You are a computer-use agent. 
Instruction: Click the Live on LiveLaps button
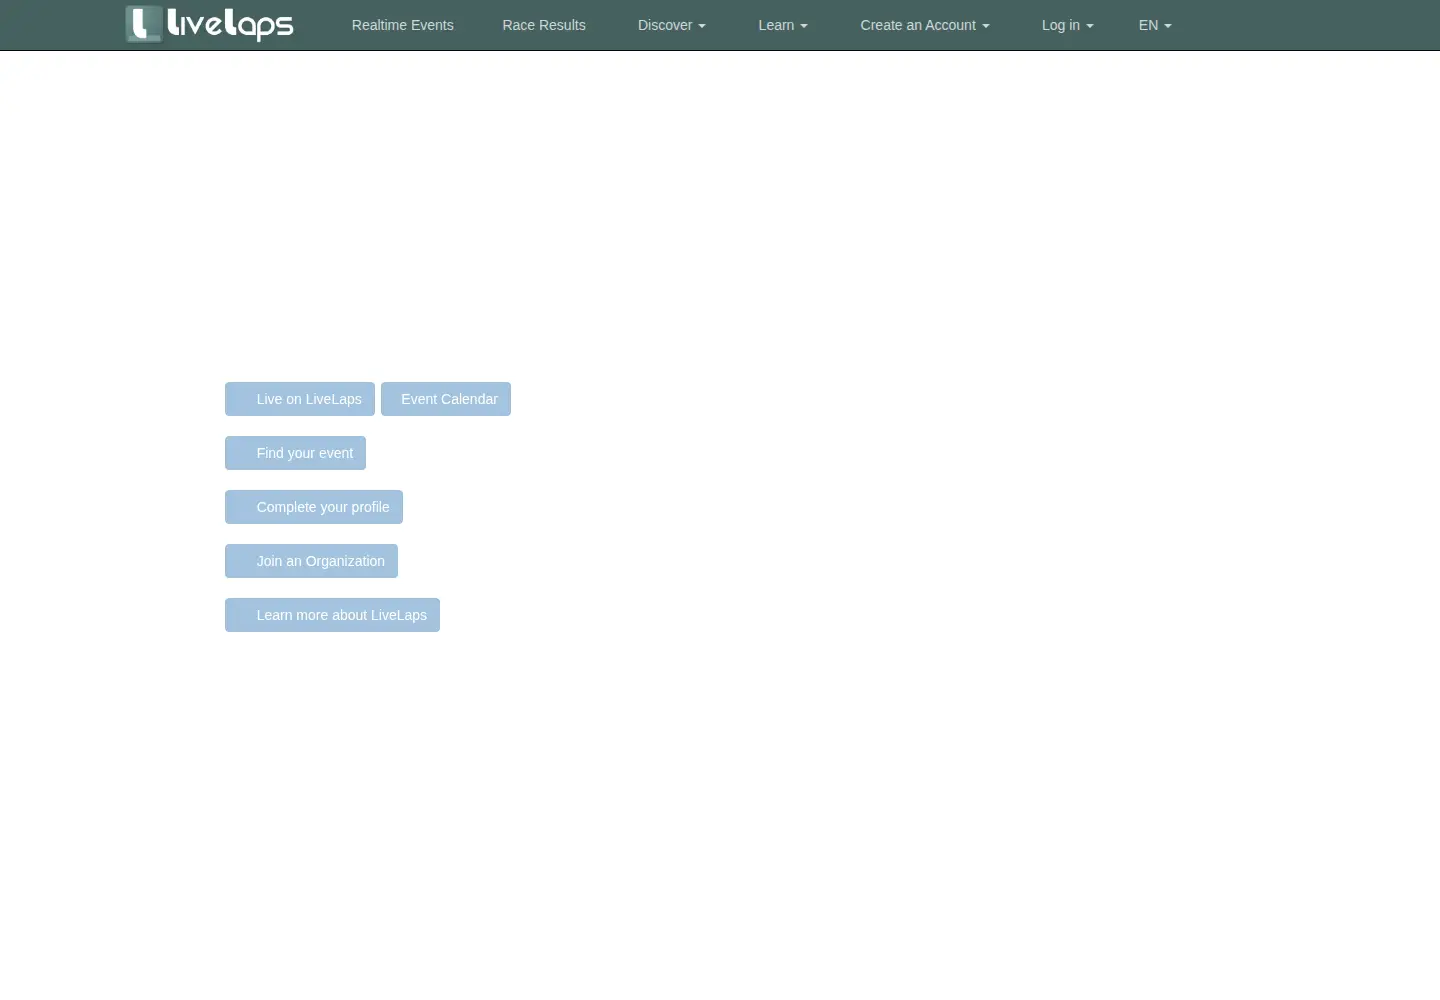tap(300, 399)
